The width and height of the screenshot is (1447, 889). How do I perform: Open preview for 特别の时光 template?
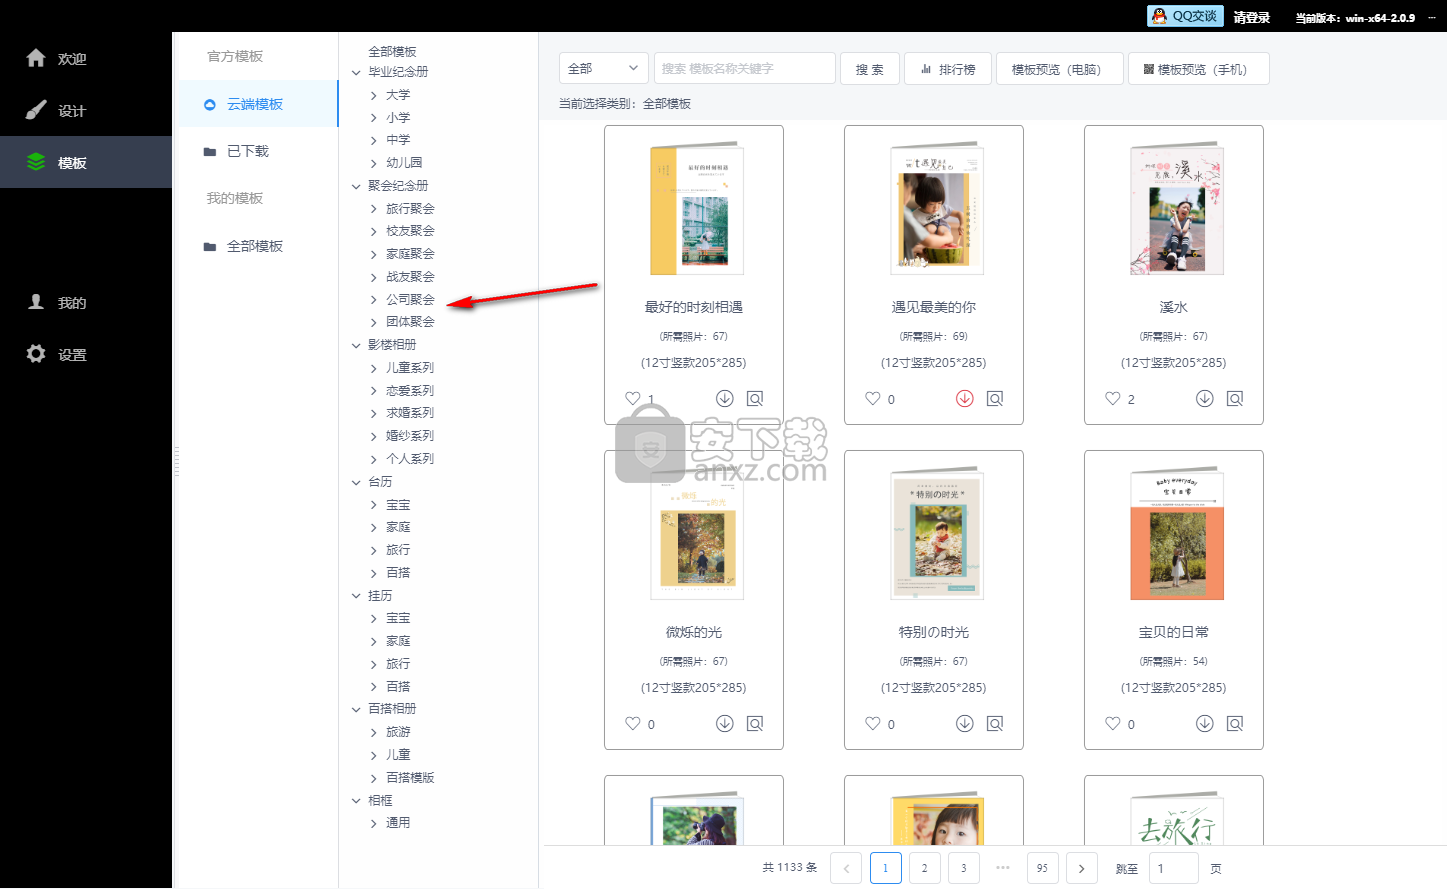point(995,724)
